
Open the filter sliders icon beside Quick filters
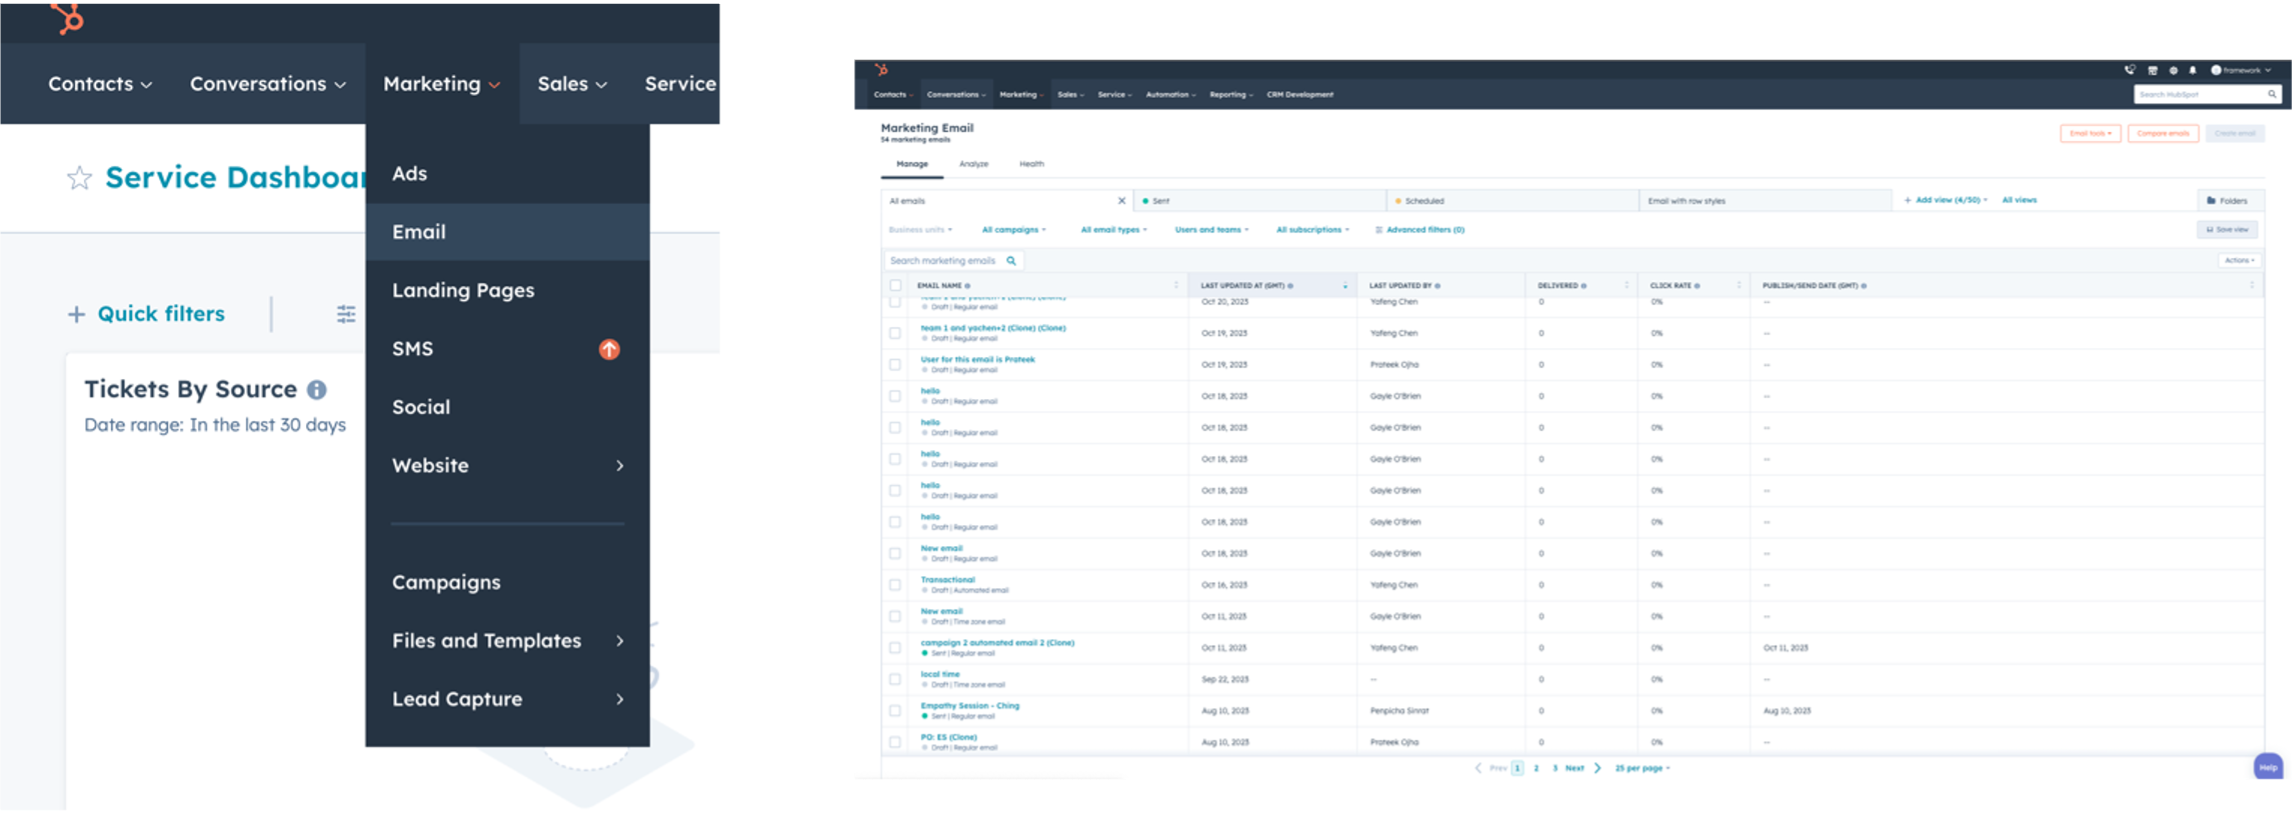(346, 315)
